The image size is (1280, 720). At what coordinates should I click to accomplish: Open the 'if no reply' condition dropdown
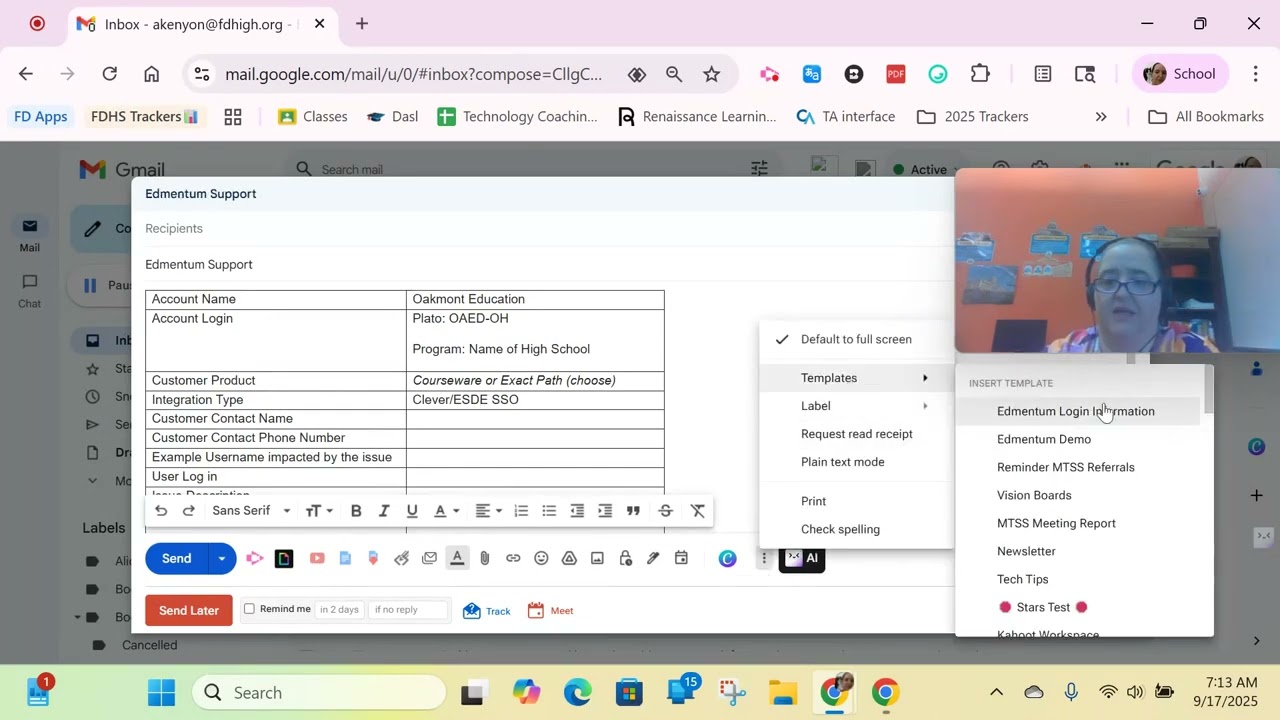coord(408,610)
